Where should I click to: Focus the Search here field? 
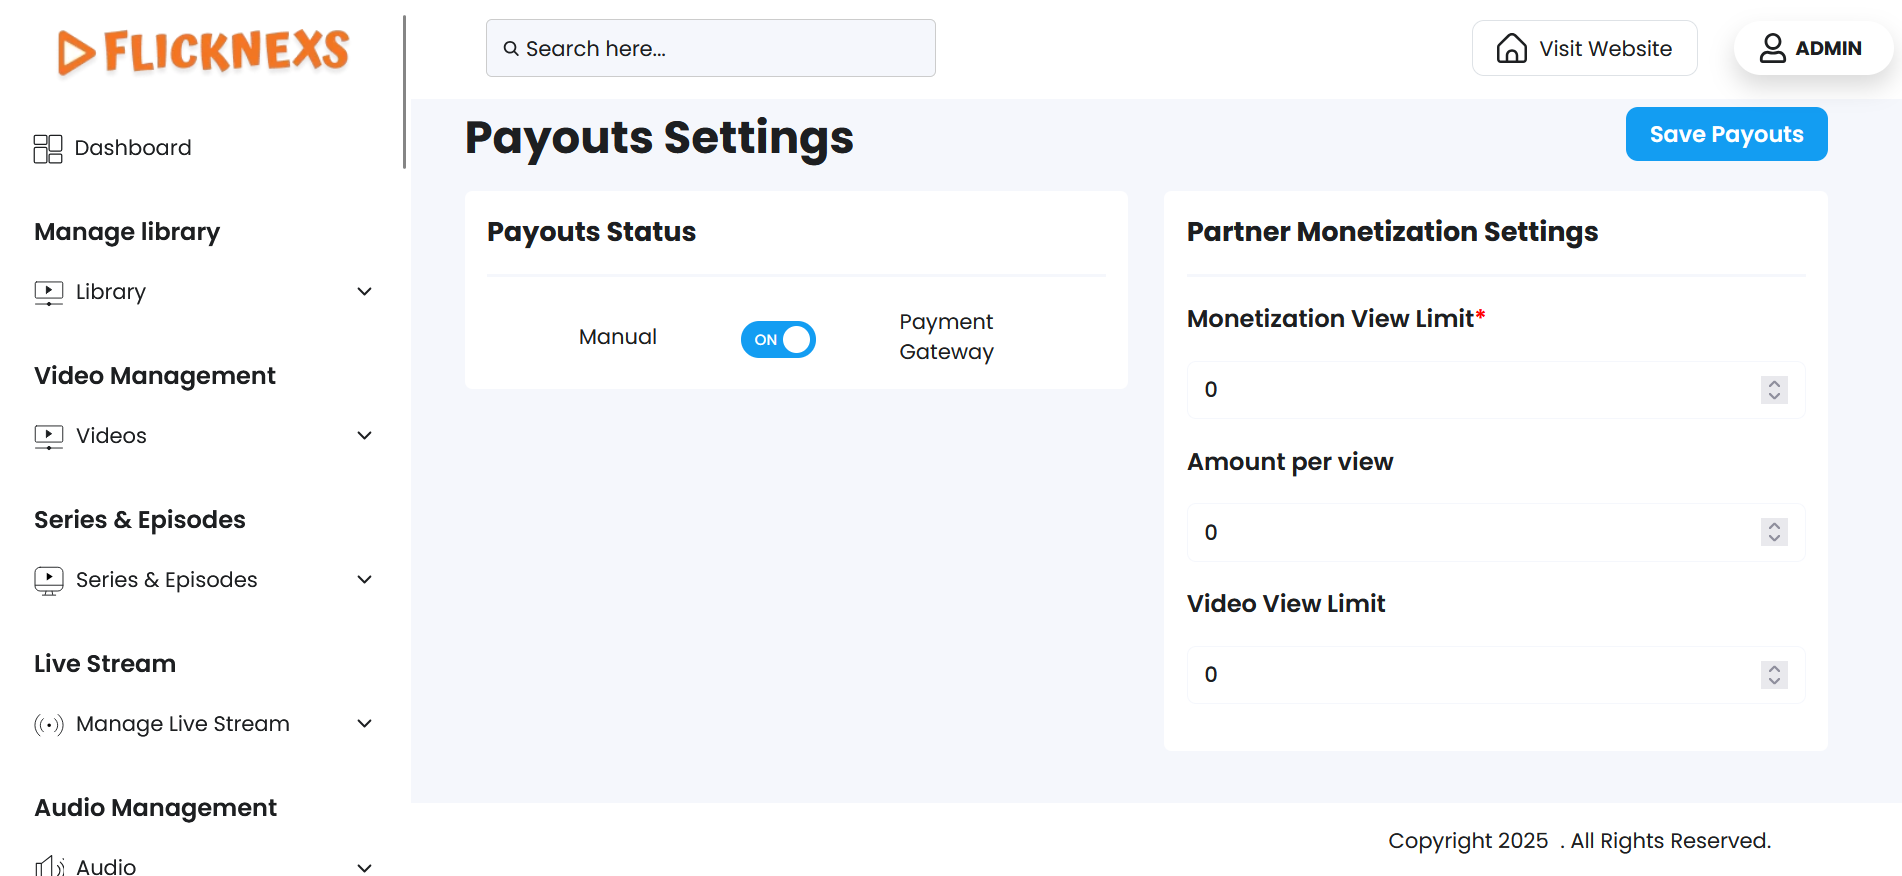[x=710, y=48]
